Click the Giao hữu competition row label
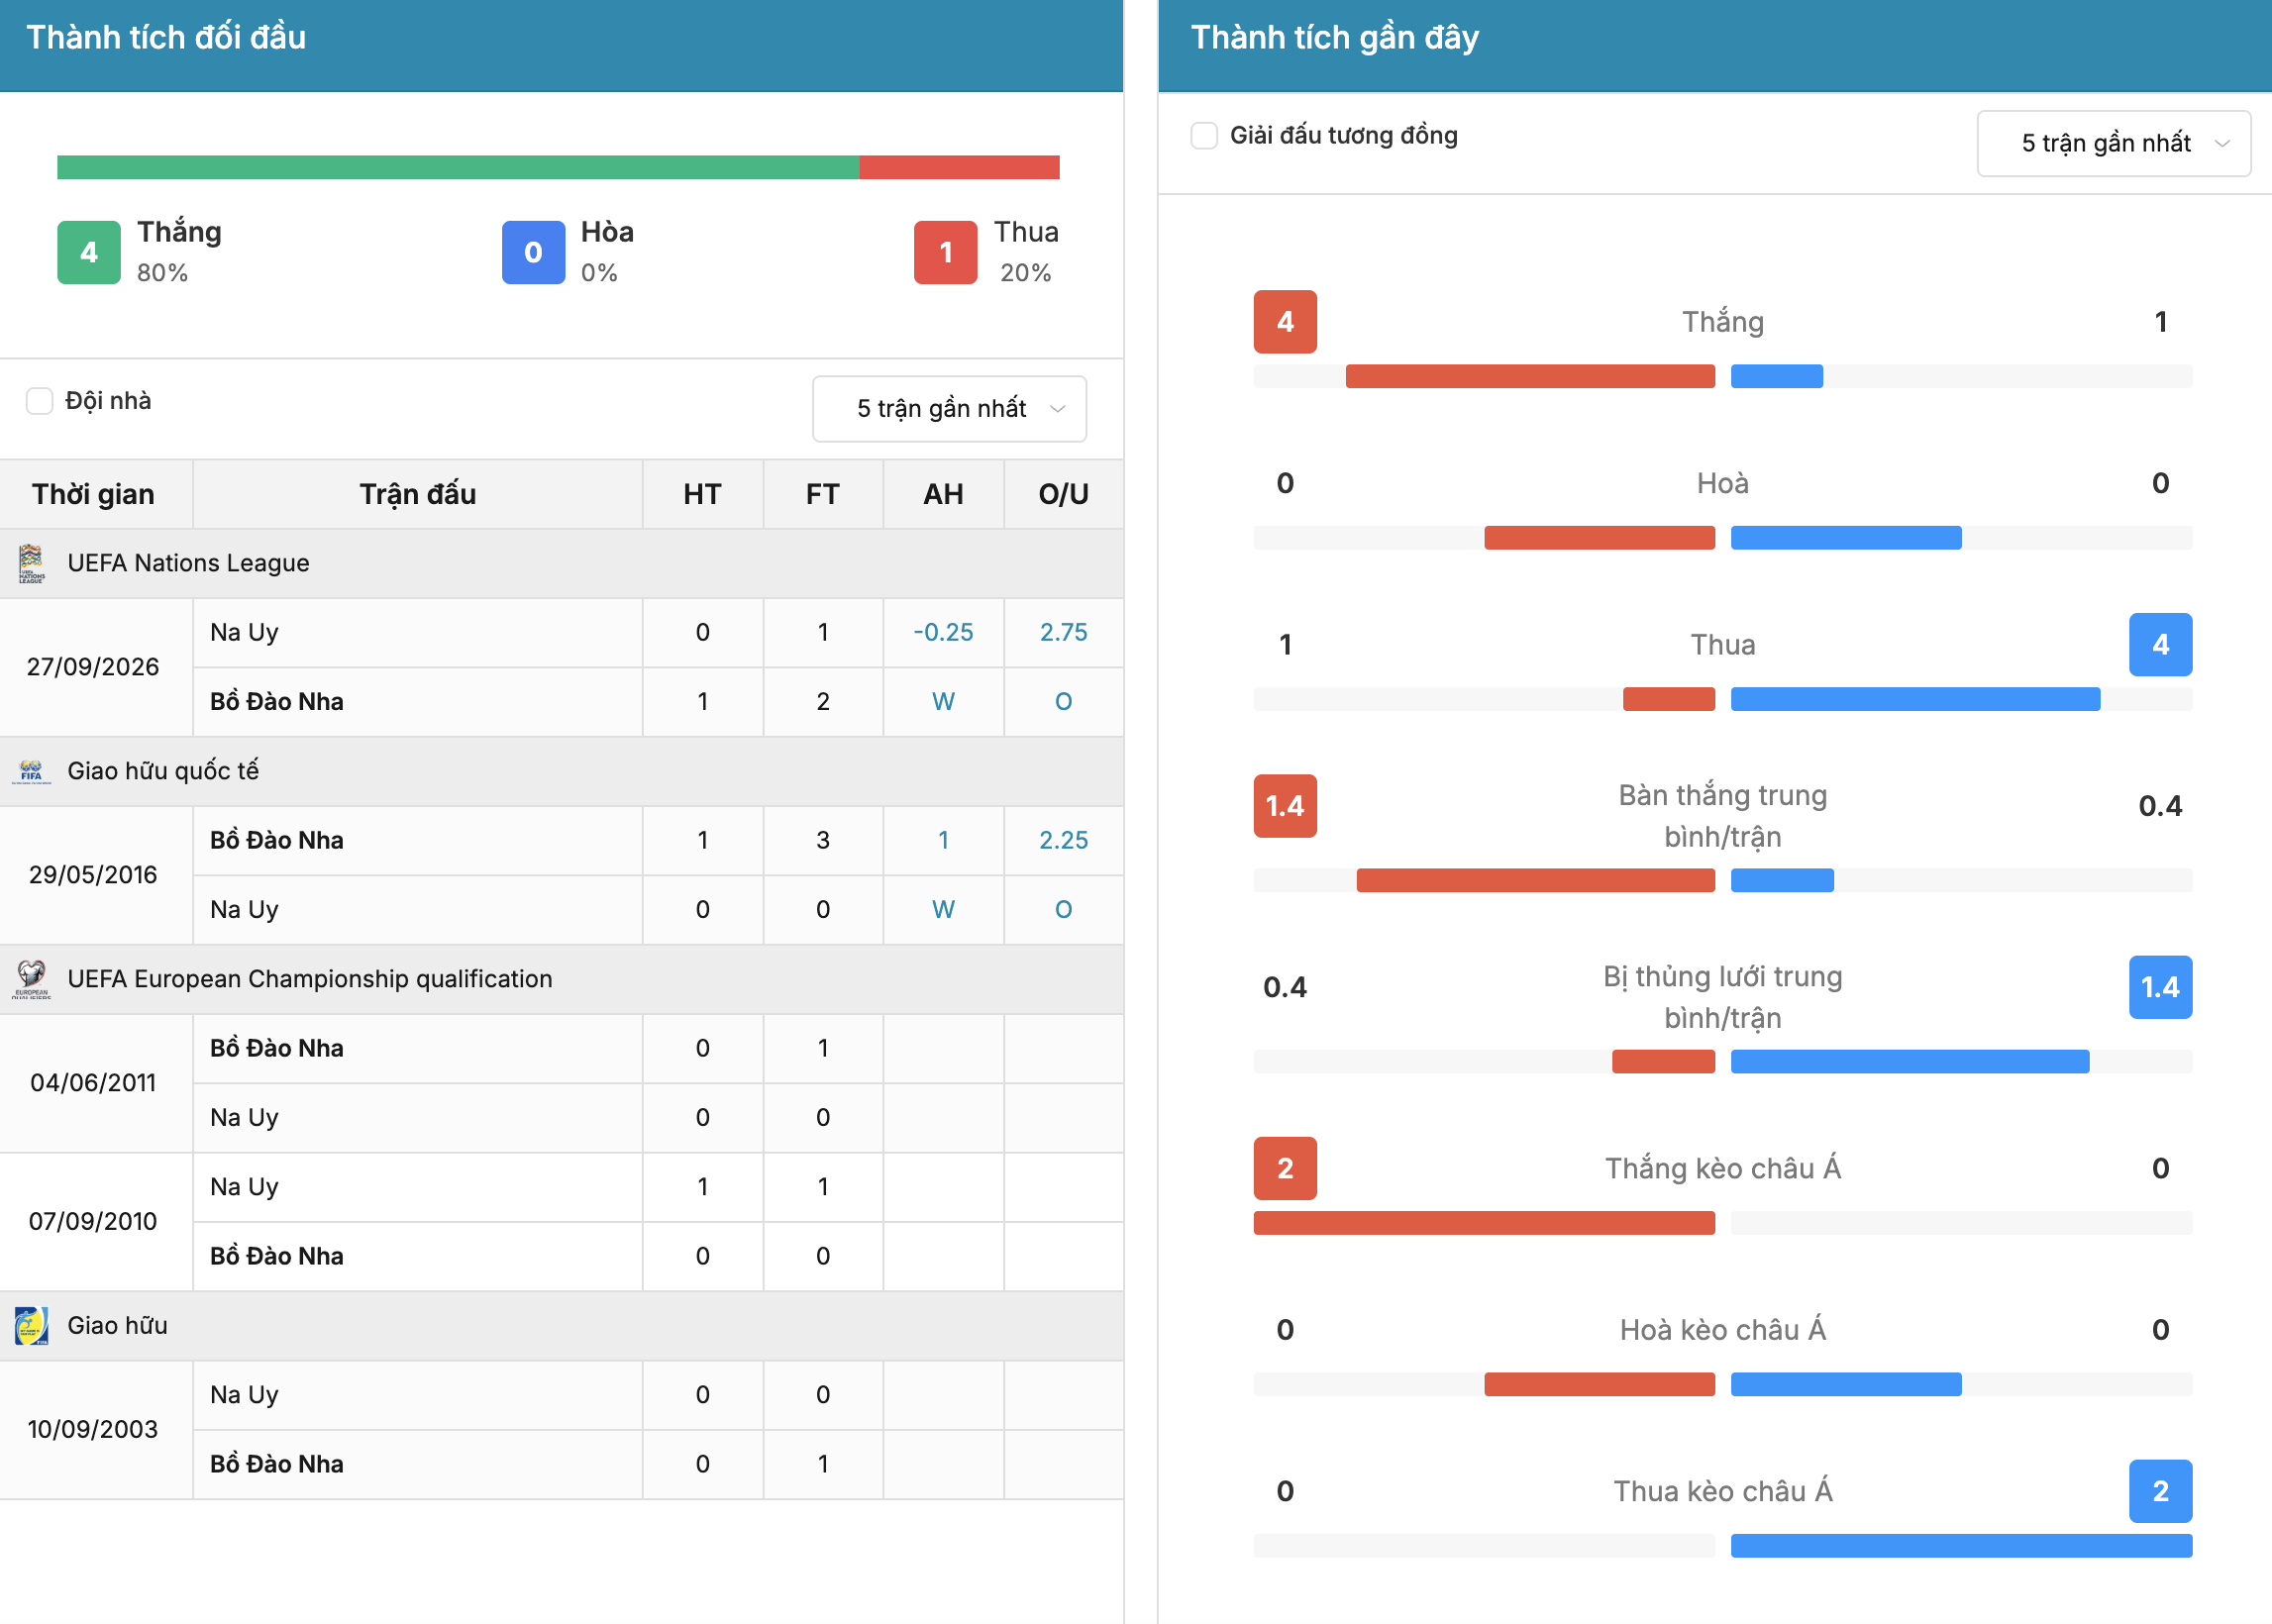Screen dimensions: 2272x1624 point(118,1326)
